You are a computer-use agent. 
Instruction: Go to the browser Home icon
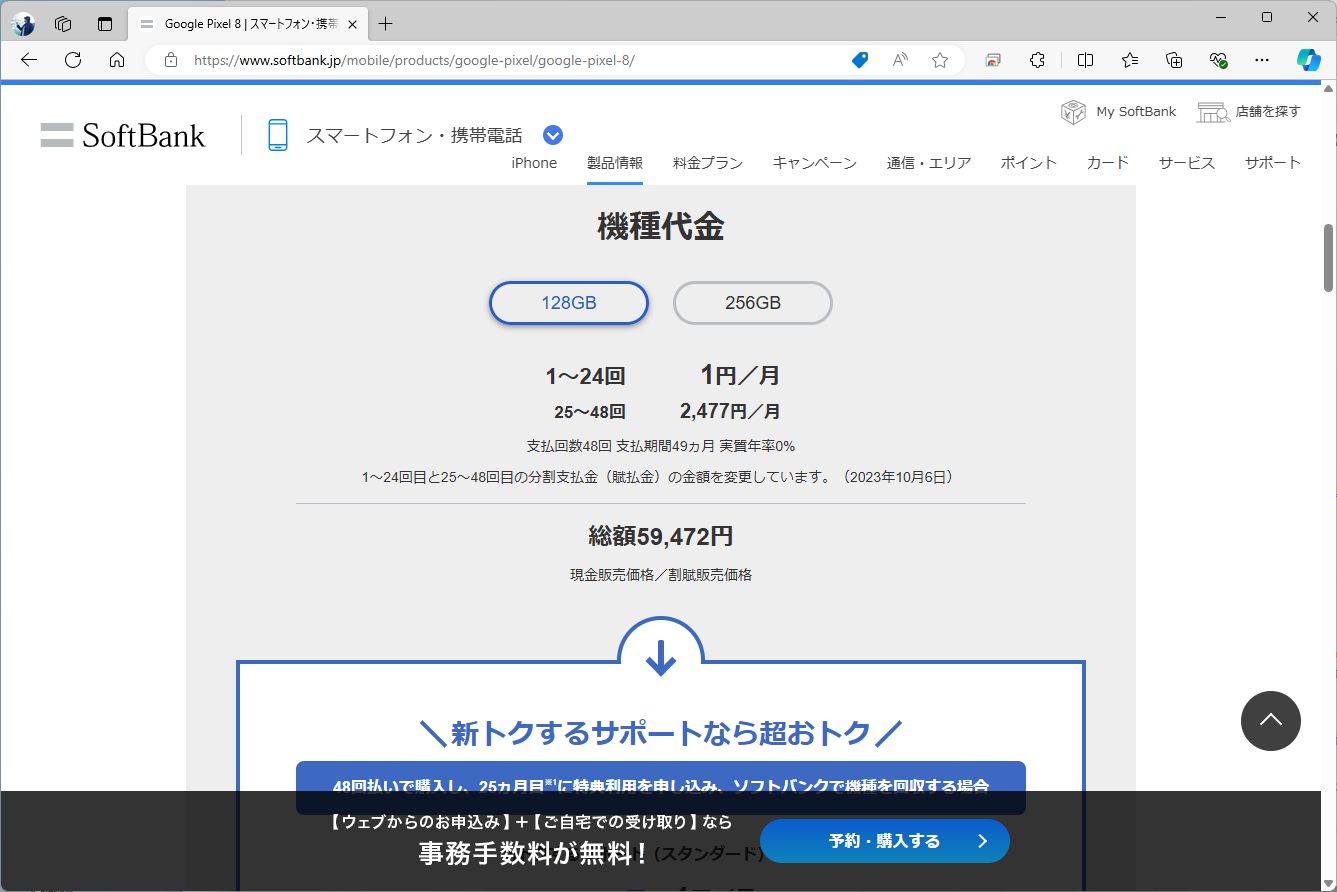pyautogui.click(x=117, y=60)
